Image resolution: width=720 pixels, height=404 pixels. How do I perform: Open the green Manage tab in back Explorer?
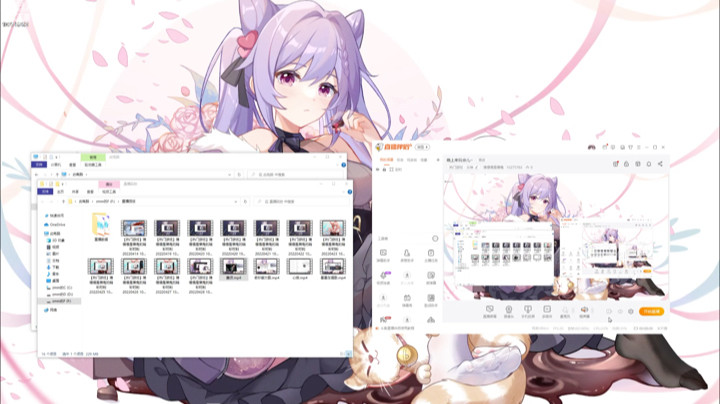93,157
